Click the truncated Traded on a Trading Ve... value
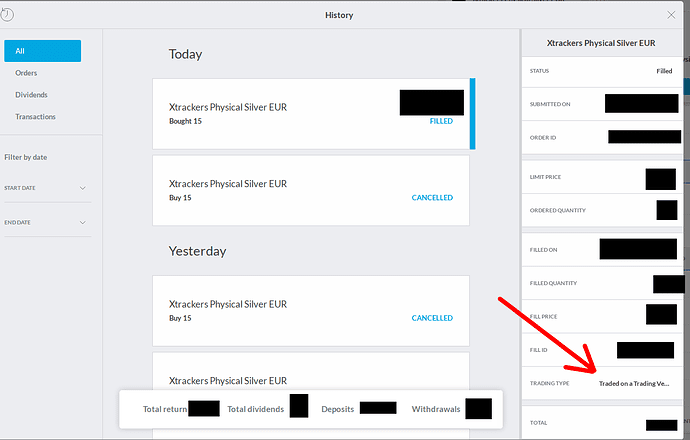Viewport: 690px width, 440px height. (634, 384)
